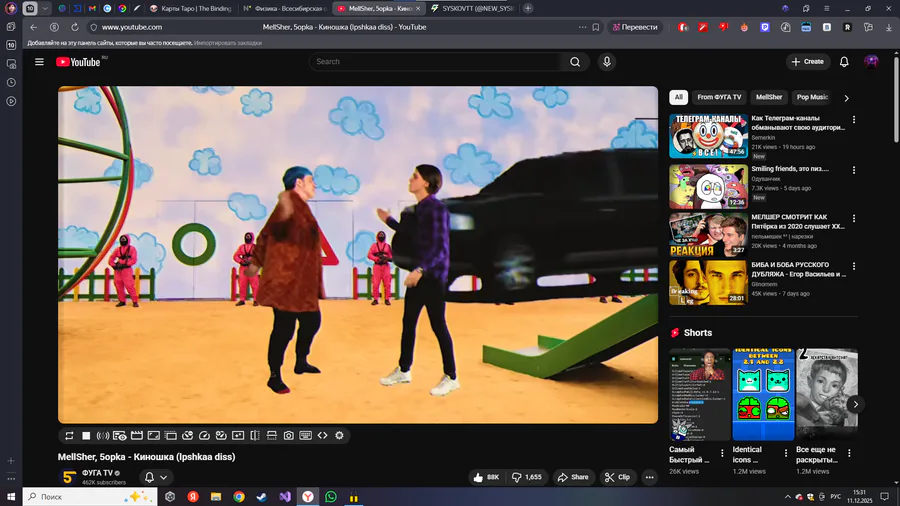Open МЕЛШЕР СМОТРИТ КАК video title
900x506 pixels.
pos(798,221)
